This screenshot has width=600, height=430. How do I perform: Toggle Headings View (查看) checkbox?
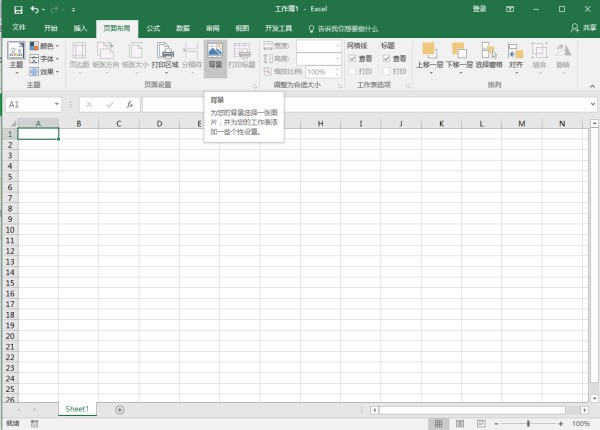click(x=386, y=59)
